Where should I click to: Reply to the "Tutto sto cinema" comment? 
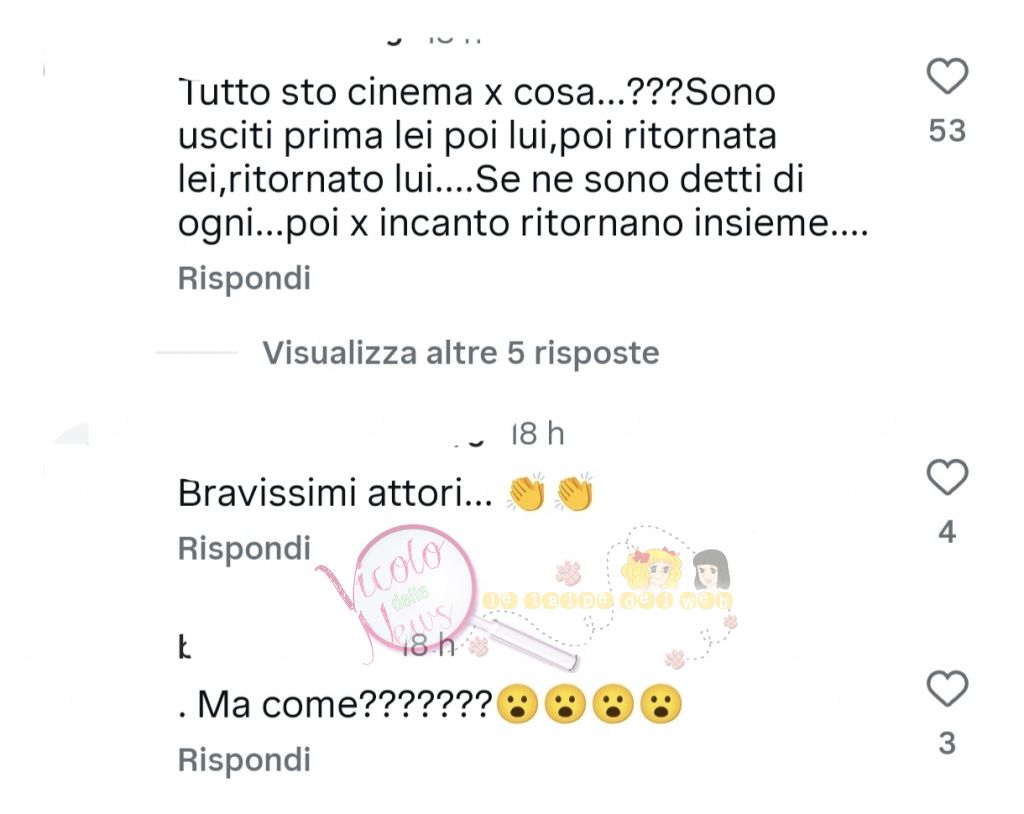point(244,278)
